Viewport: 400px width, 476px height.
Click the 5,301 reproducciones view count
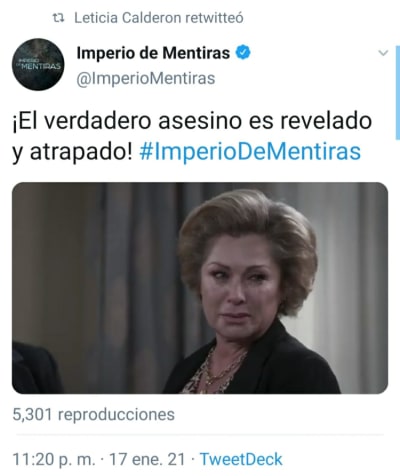pyautogui.click(x=93, y=415)
